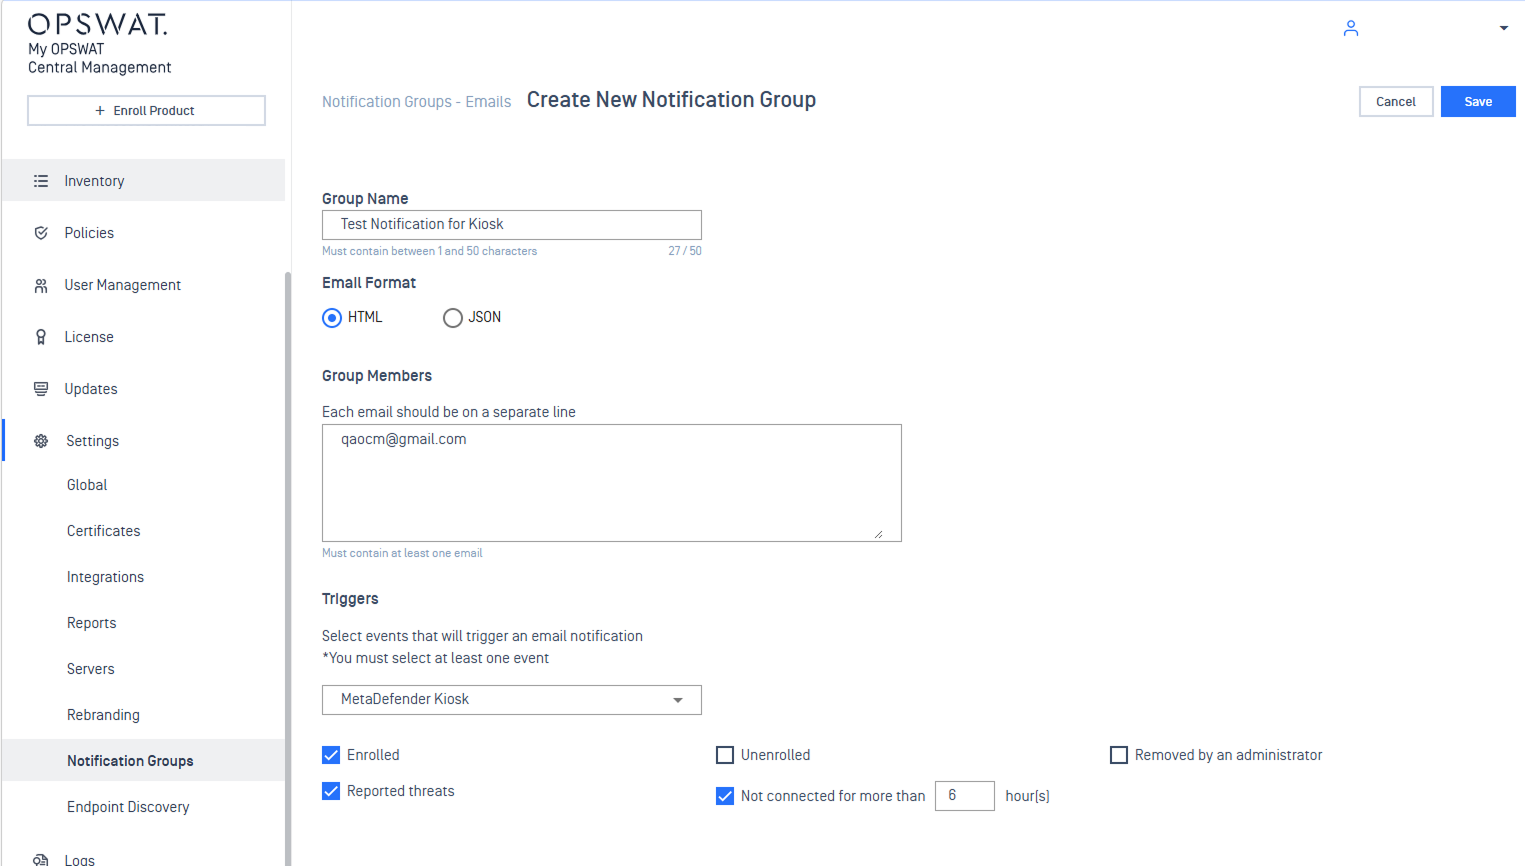The image size is (1525, 866).
Task: Check Removed by an administrator
Action: tap(1119, 754)
